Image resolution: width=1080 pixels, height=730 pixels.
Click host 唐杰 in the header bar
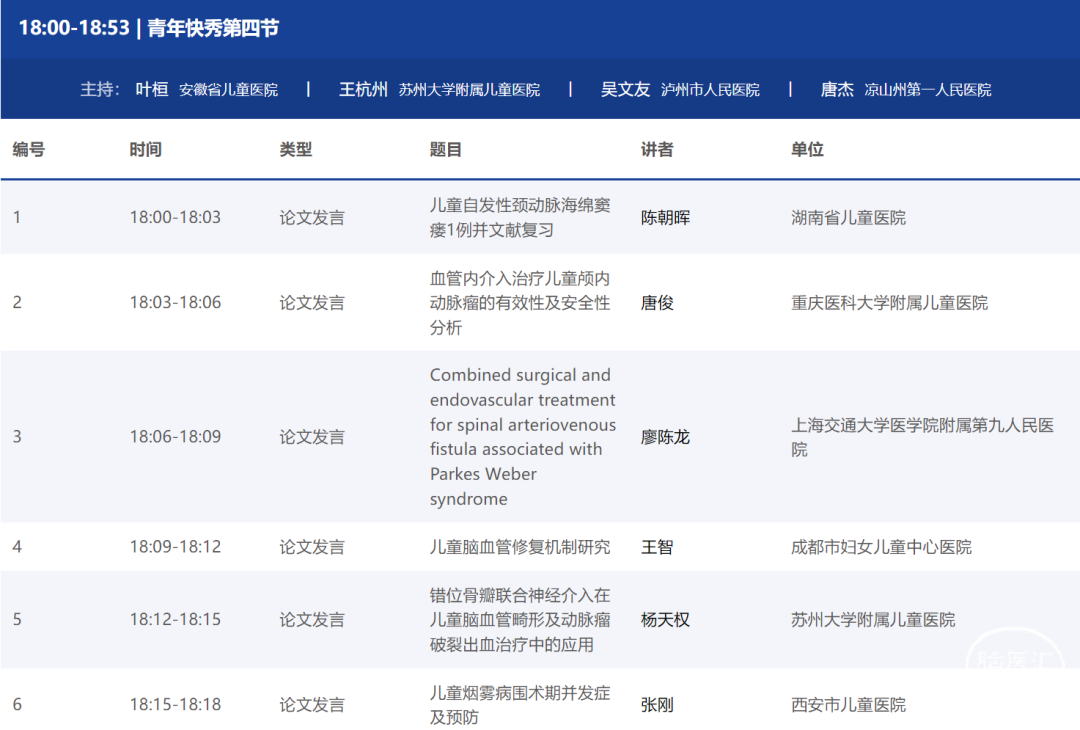point(837,89)
